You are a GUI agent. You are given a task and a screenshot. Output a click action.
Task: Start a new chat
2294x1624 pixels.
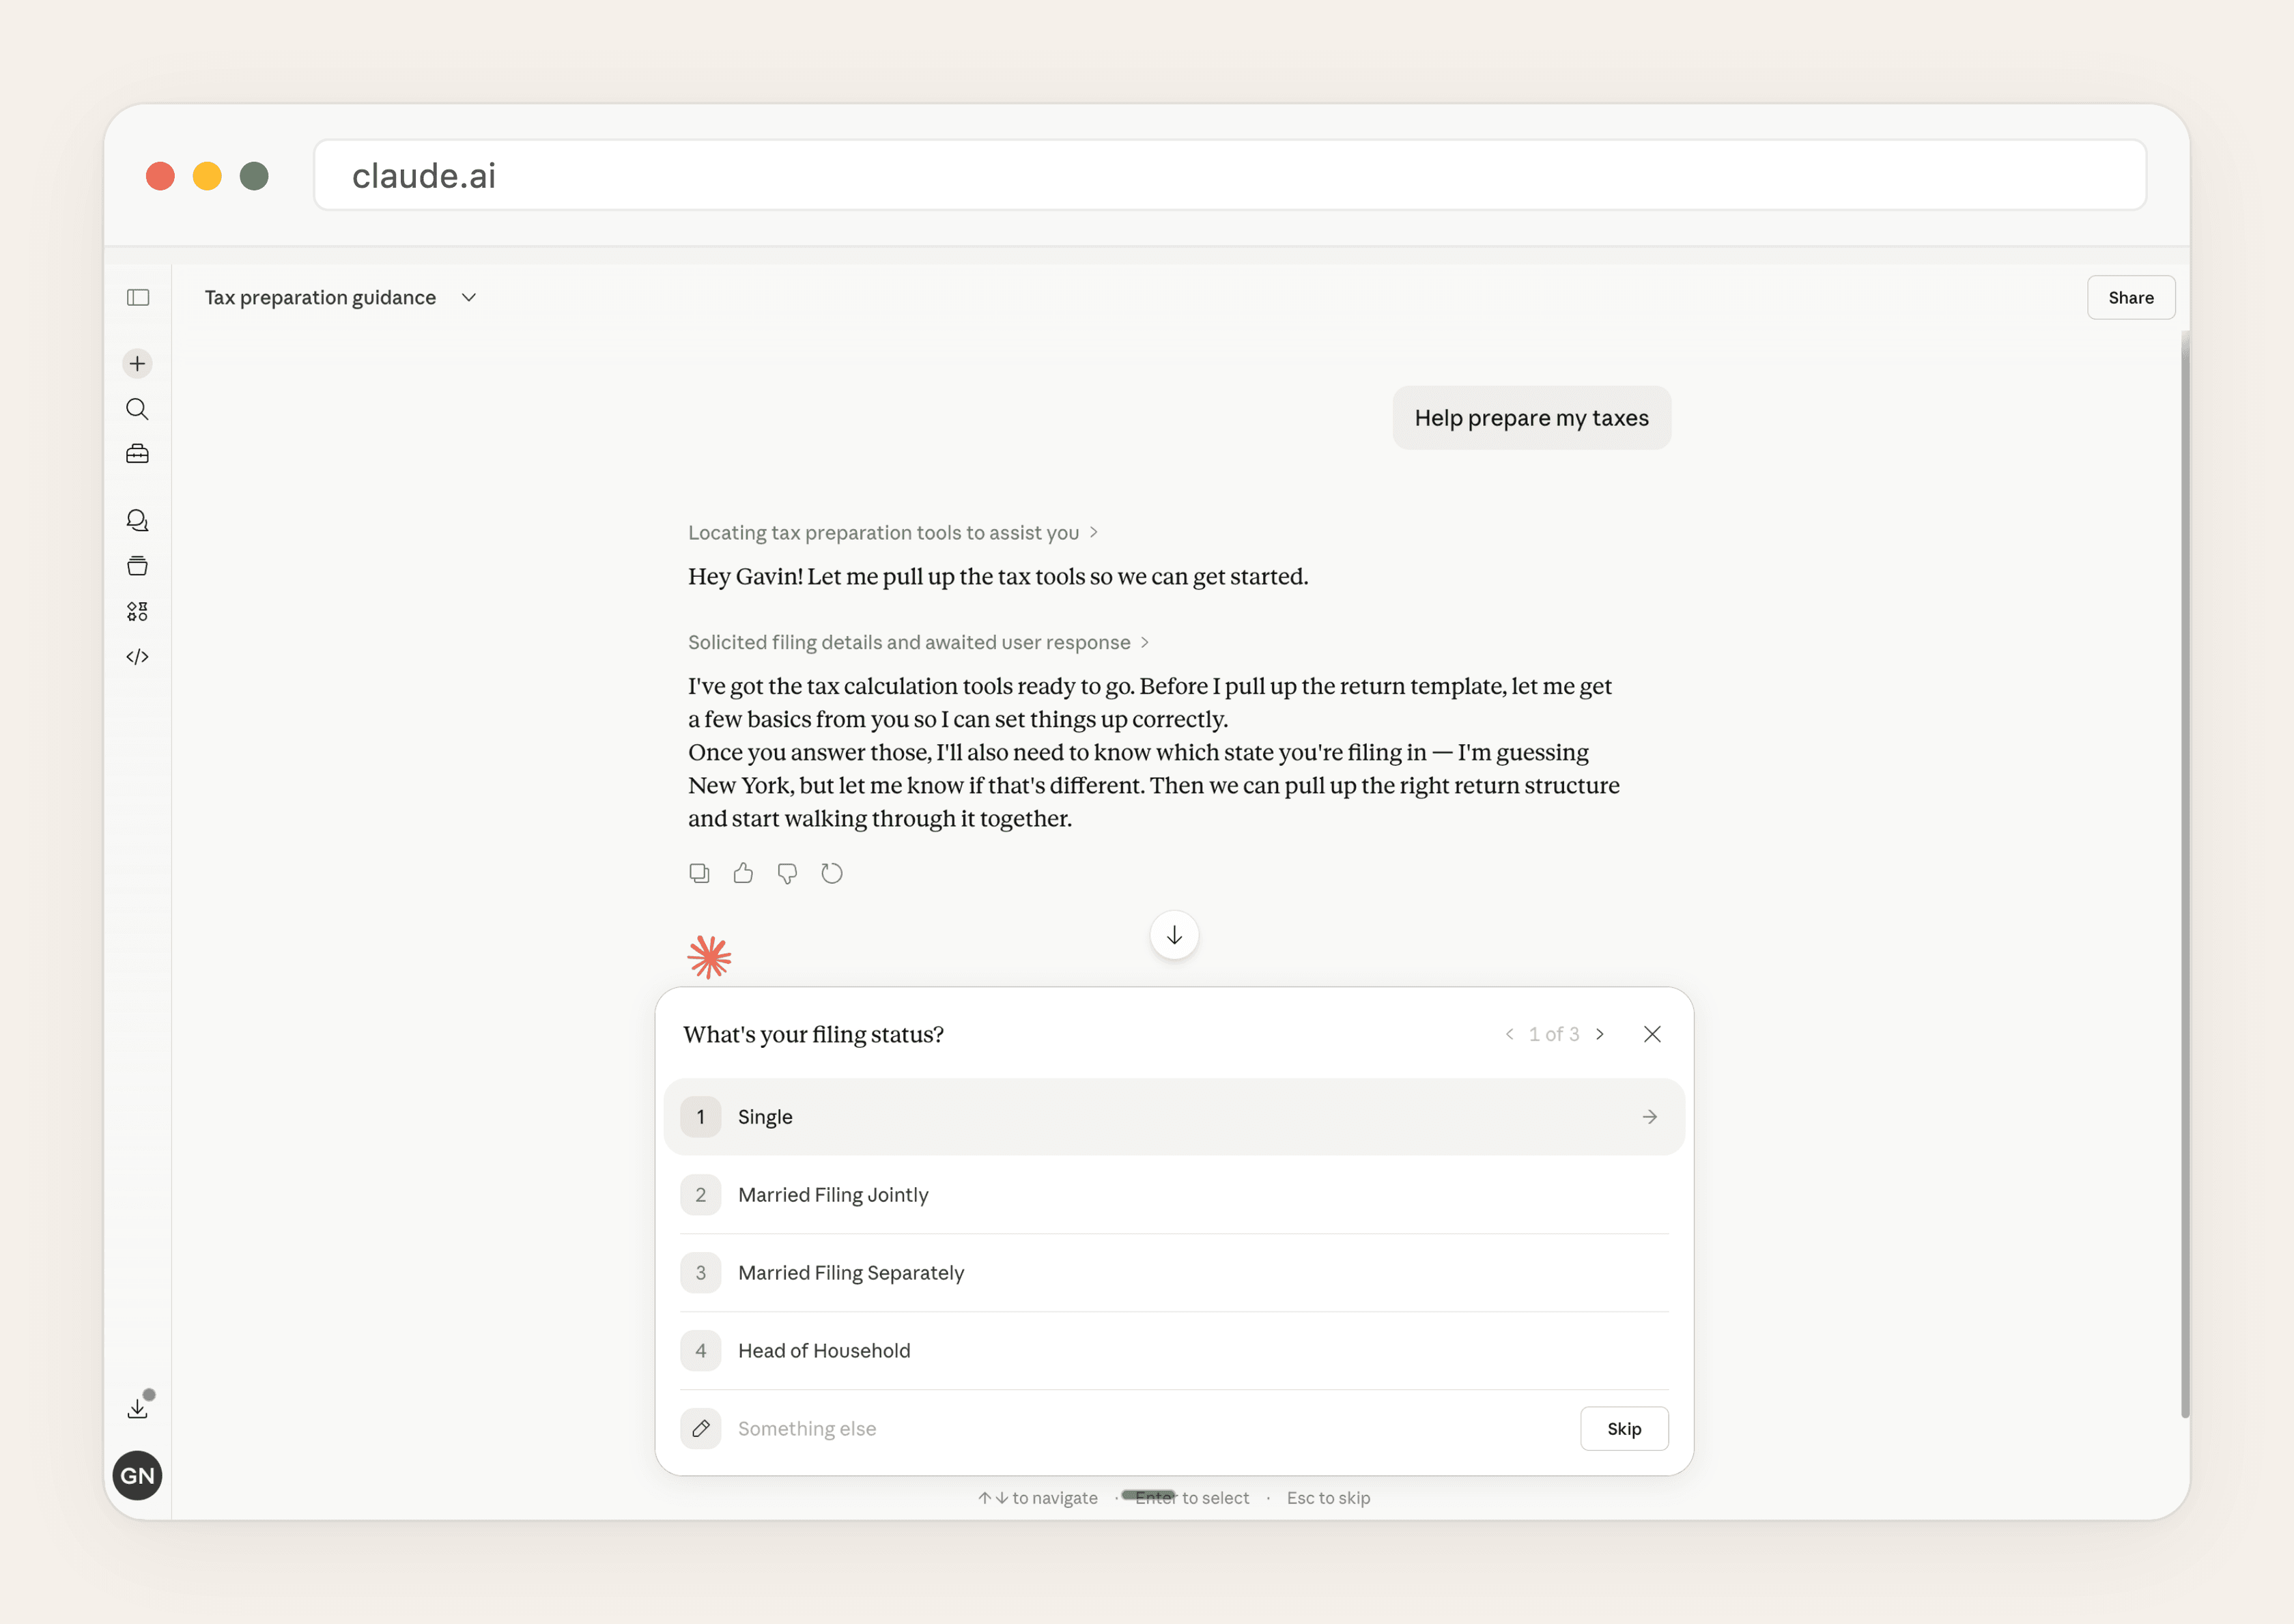(x=137, y=364)
